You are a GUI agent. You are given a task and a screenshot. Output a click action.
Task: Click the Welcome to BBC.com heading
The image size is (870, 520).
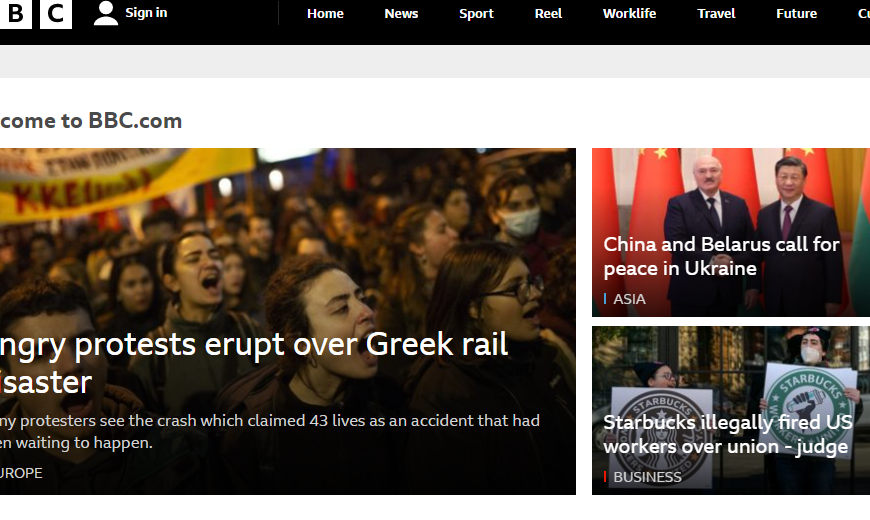91,121
